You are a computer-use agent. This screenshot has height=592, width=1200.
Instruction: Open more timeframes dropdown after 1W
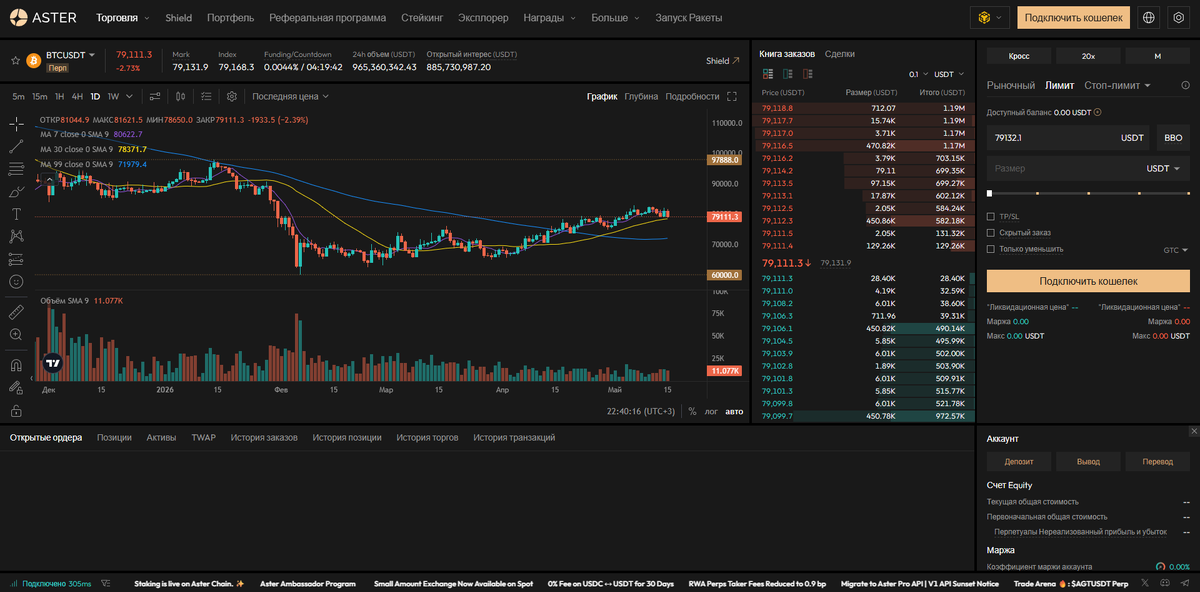point(130,97)
